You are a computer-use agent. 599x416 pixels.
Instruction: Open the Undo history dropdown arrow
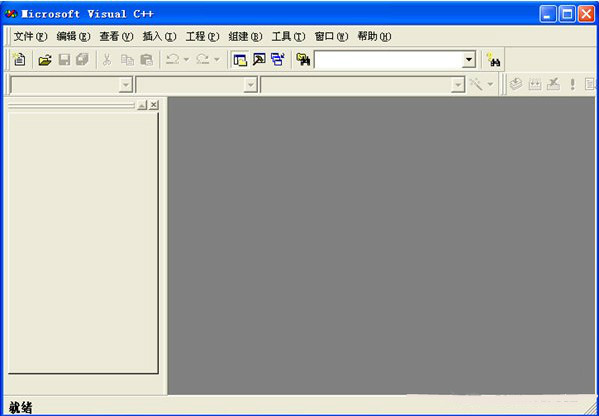tap(186, 60)
